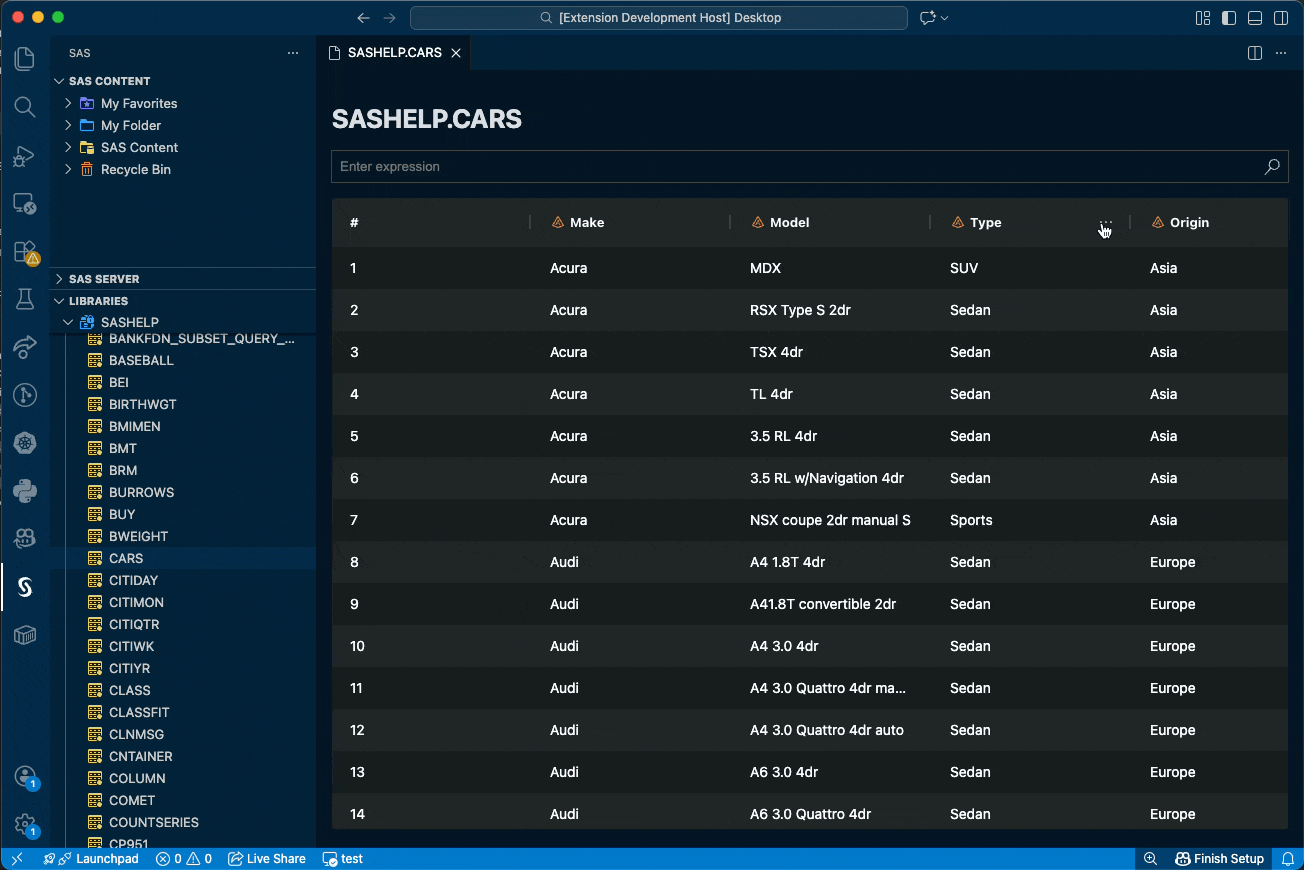Image resolution: width=1304 pixels, height=870 pixels.
Task: Open Manage gear icon in activity bar
Action: tap(25, 825)
